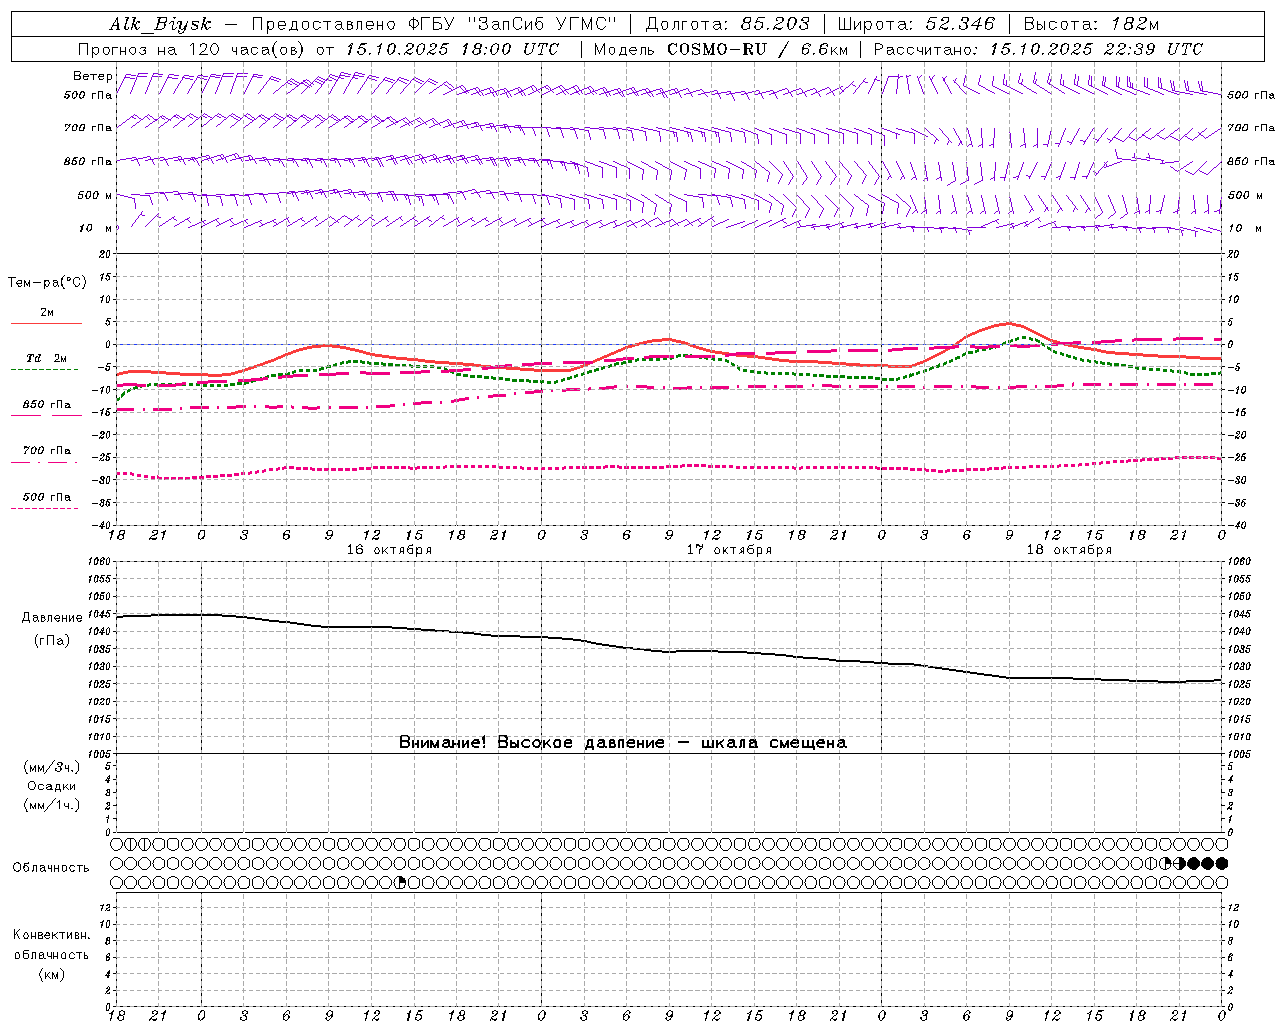
Task: Click the Alk_Biysk station title
Action: 161,24
